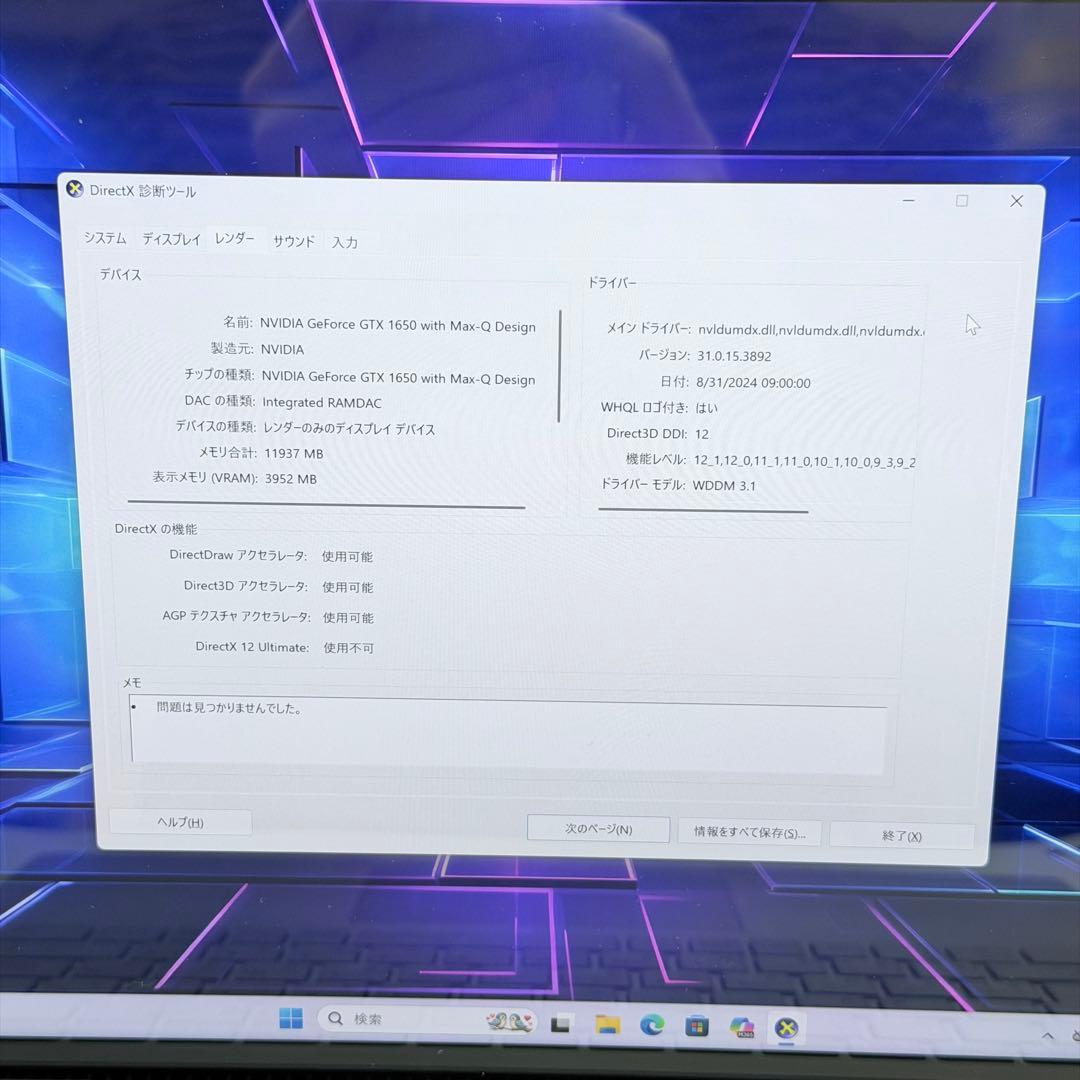Image resolution: width=1080 pixels, height=1080 pixels.
Task: Click driver version 31.0.15.3892
Action: (x=734, y=356)
